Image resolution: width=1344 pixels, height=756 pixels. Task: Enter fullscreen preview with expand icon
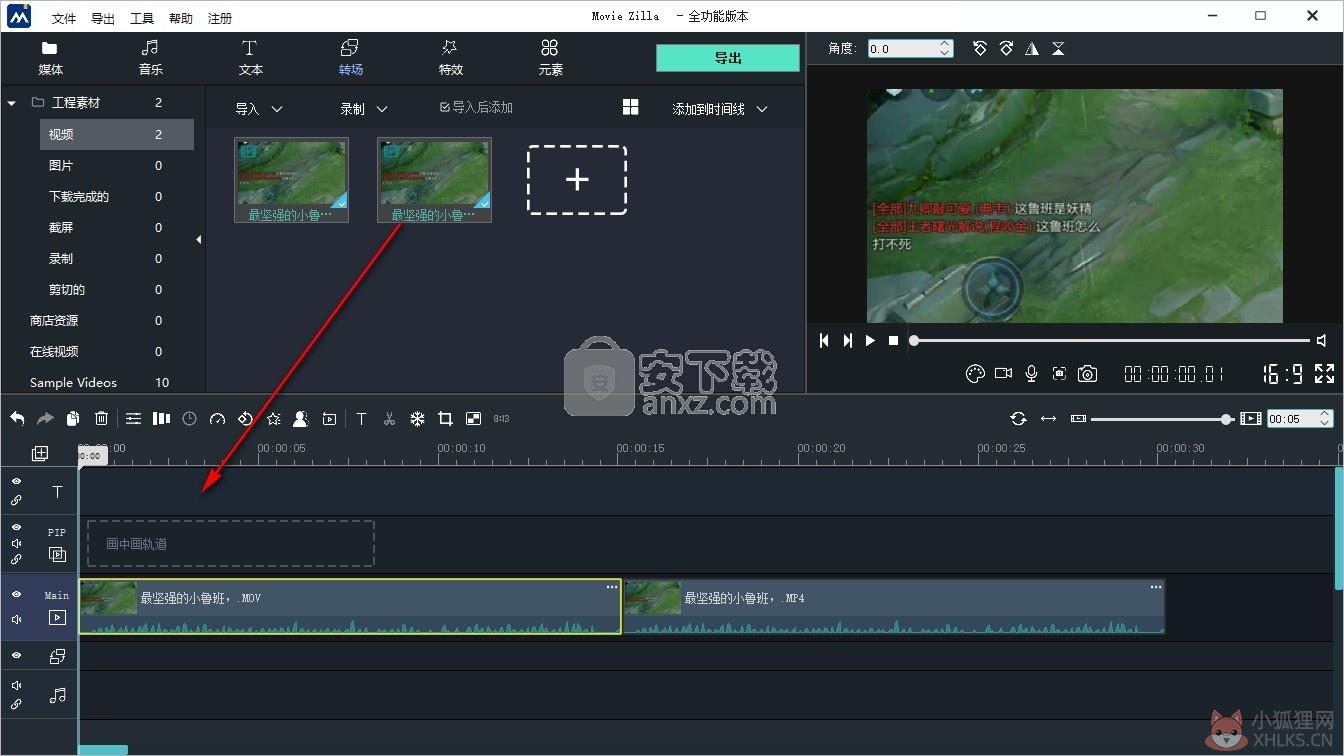1324,373
